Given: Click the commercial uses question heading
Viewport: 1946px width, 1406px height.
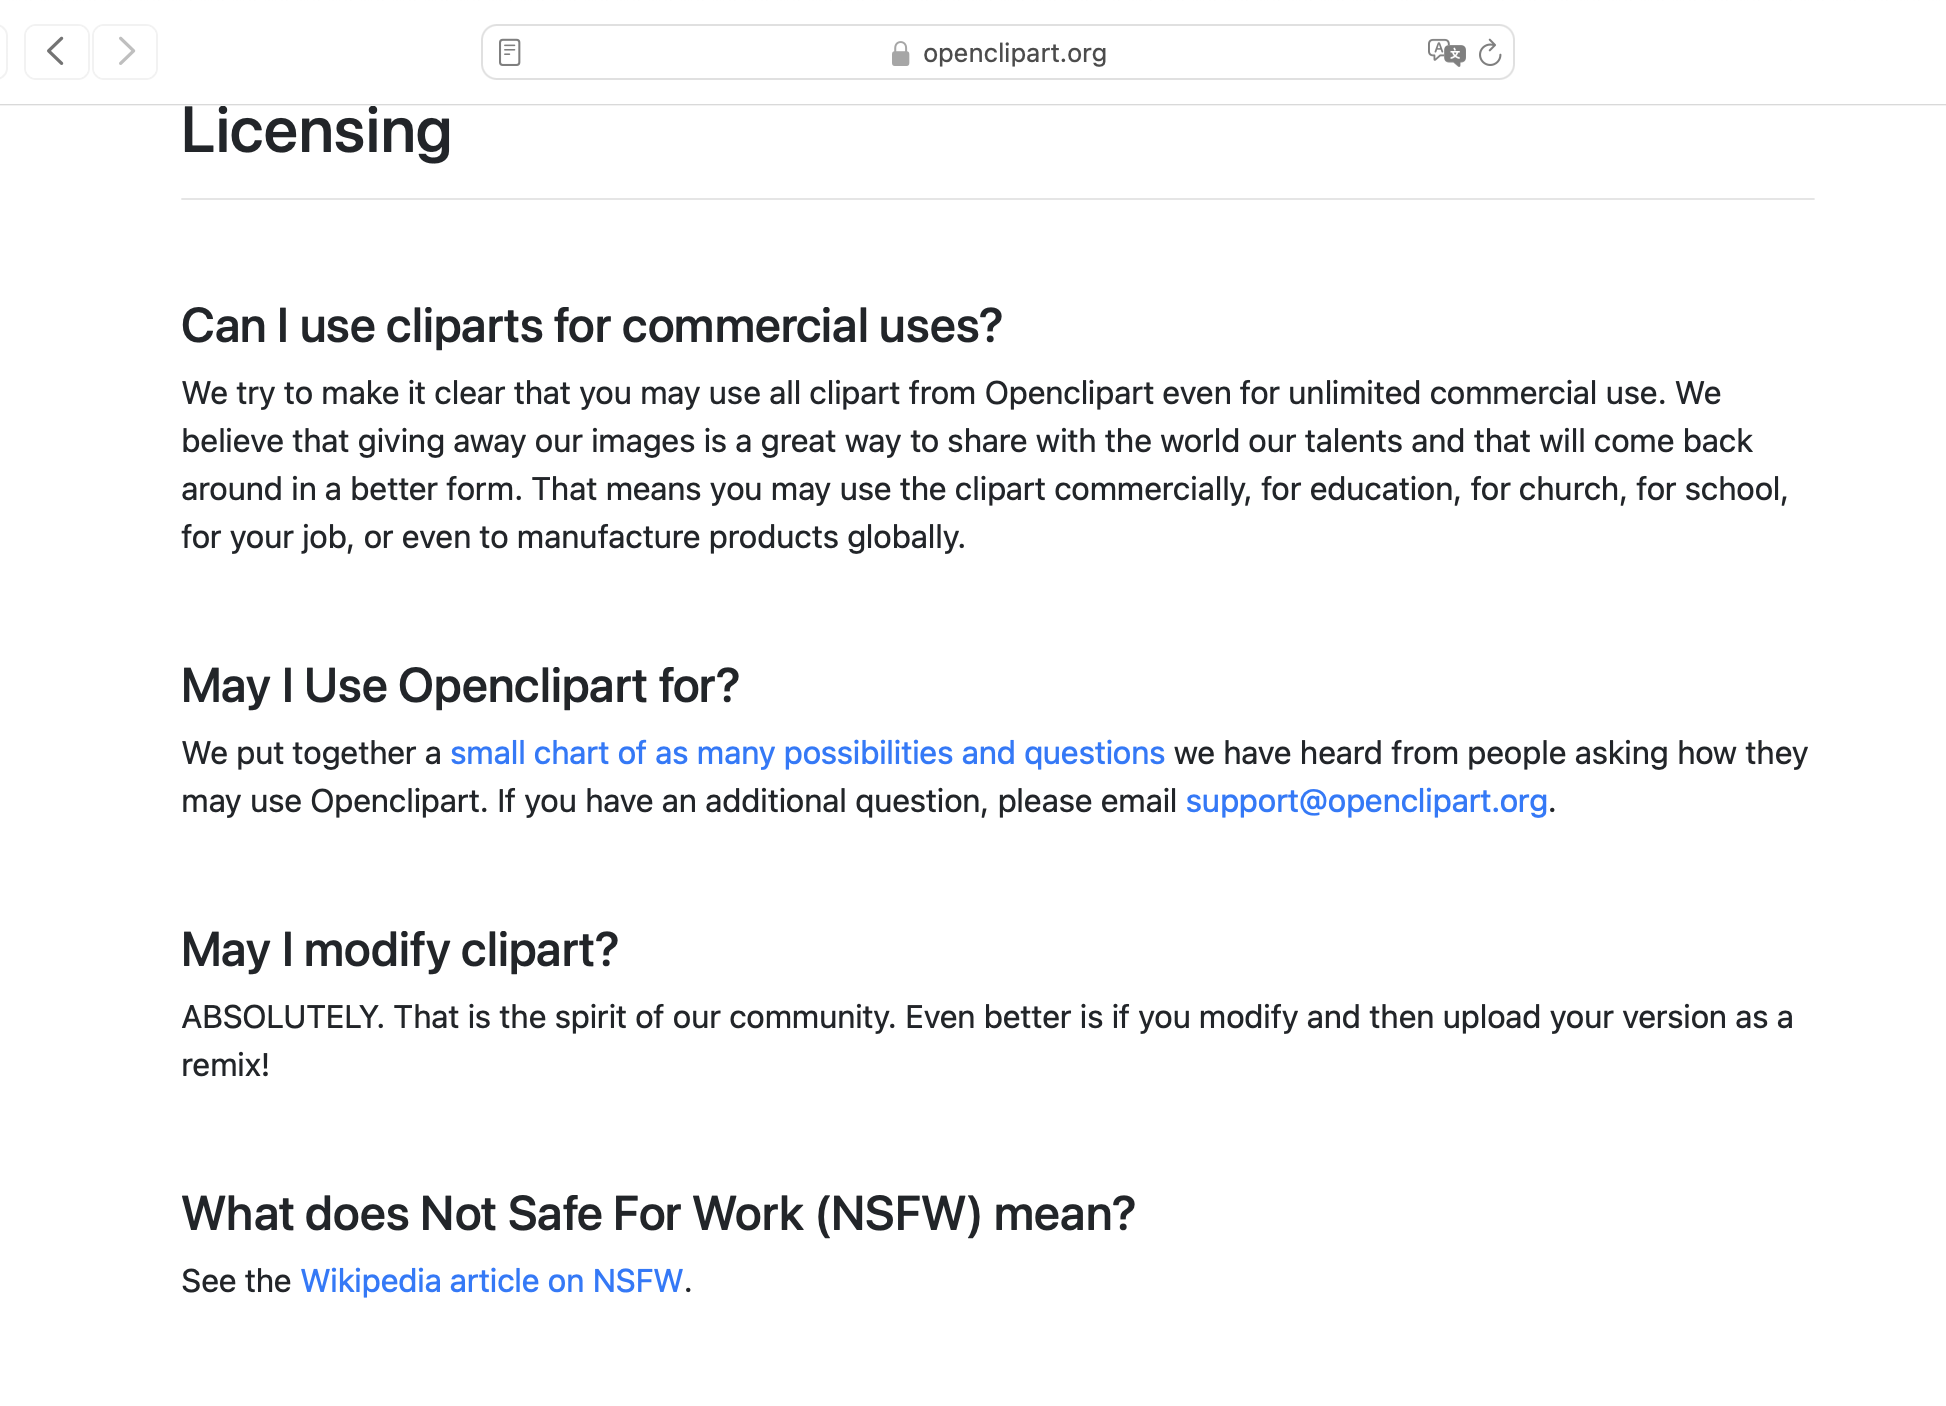Looking at the screenshot, I should [591, 326].
